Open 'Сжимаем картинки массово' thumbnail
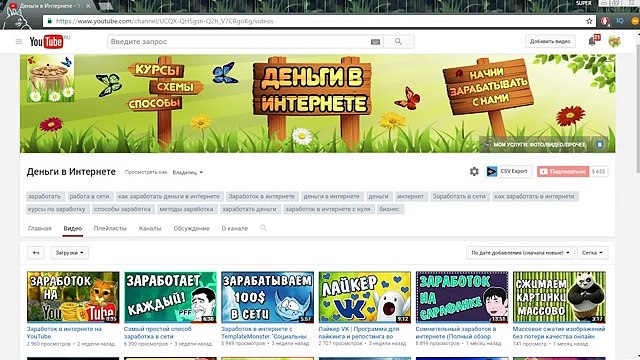Image resolution: width=640 pixels, height=360 pixels. coord(559,297)
